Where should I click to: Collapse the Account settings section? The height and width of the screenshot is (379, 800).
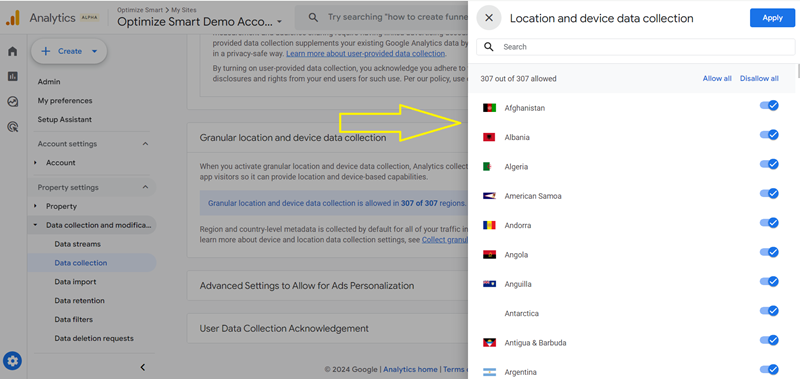pos(145,144)
